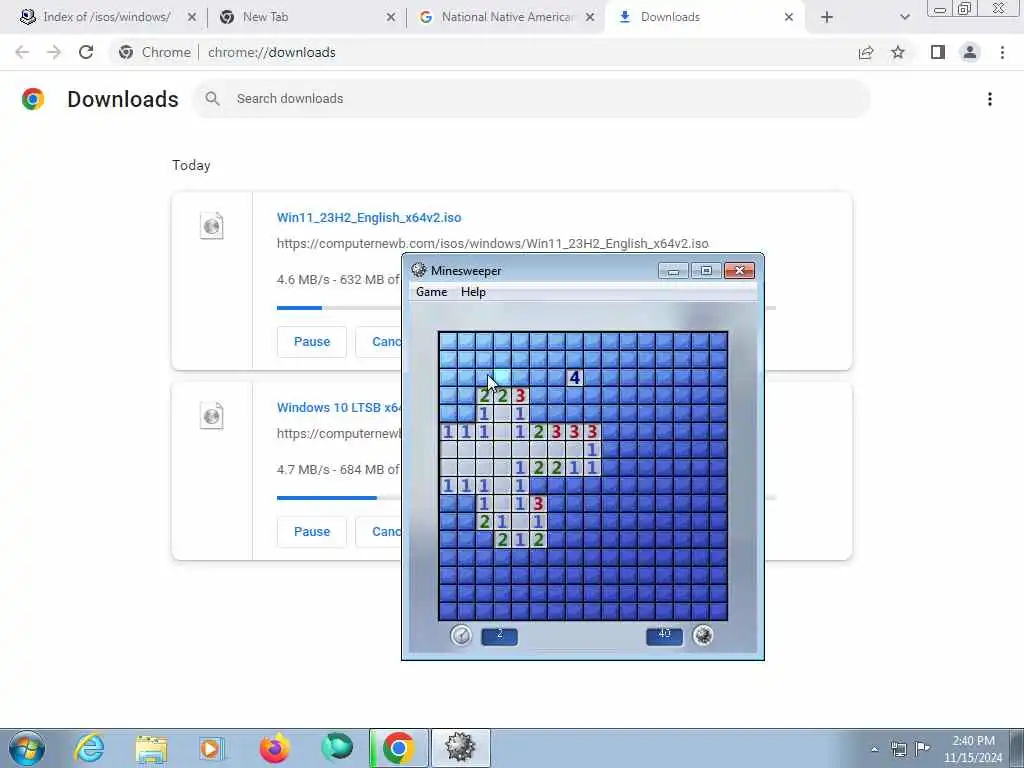Screen dimensions: 1024x768
Task: Click the Win11 ISO download progress bar
Action: point(339,308)
